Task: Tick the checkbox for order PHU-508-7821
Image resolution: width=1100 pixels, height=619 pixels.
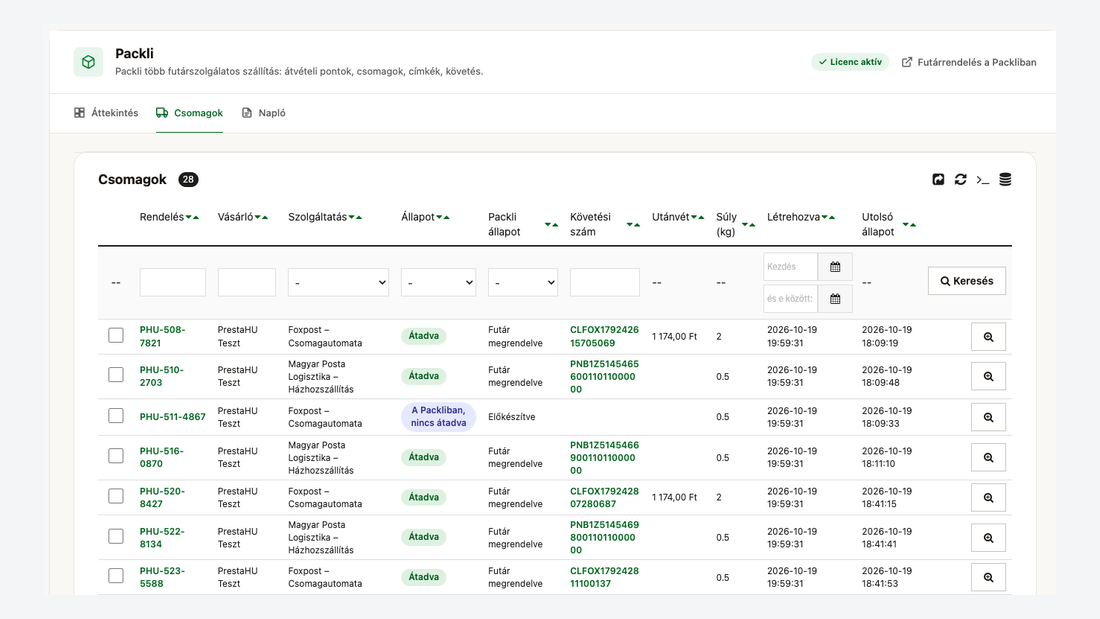Action: pyautogui.click(x=116, y=335)
